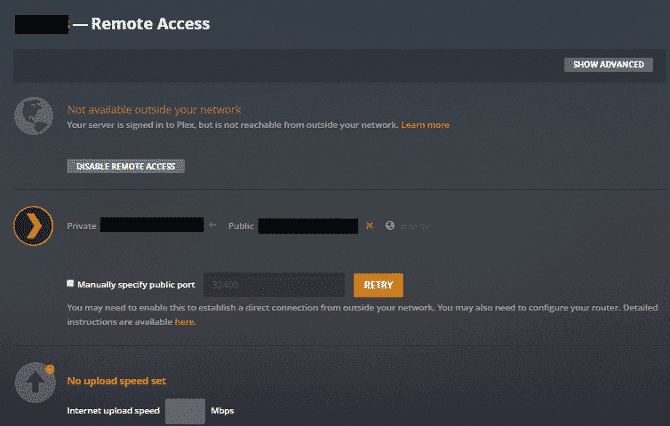The height and width of the screenshot is (426, 670).
Task: Open the Learn more link
Action: [x=425, y=125]
